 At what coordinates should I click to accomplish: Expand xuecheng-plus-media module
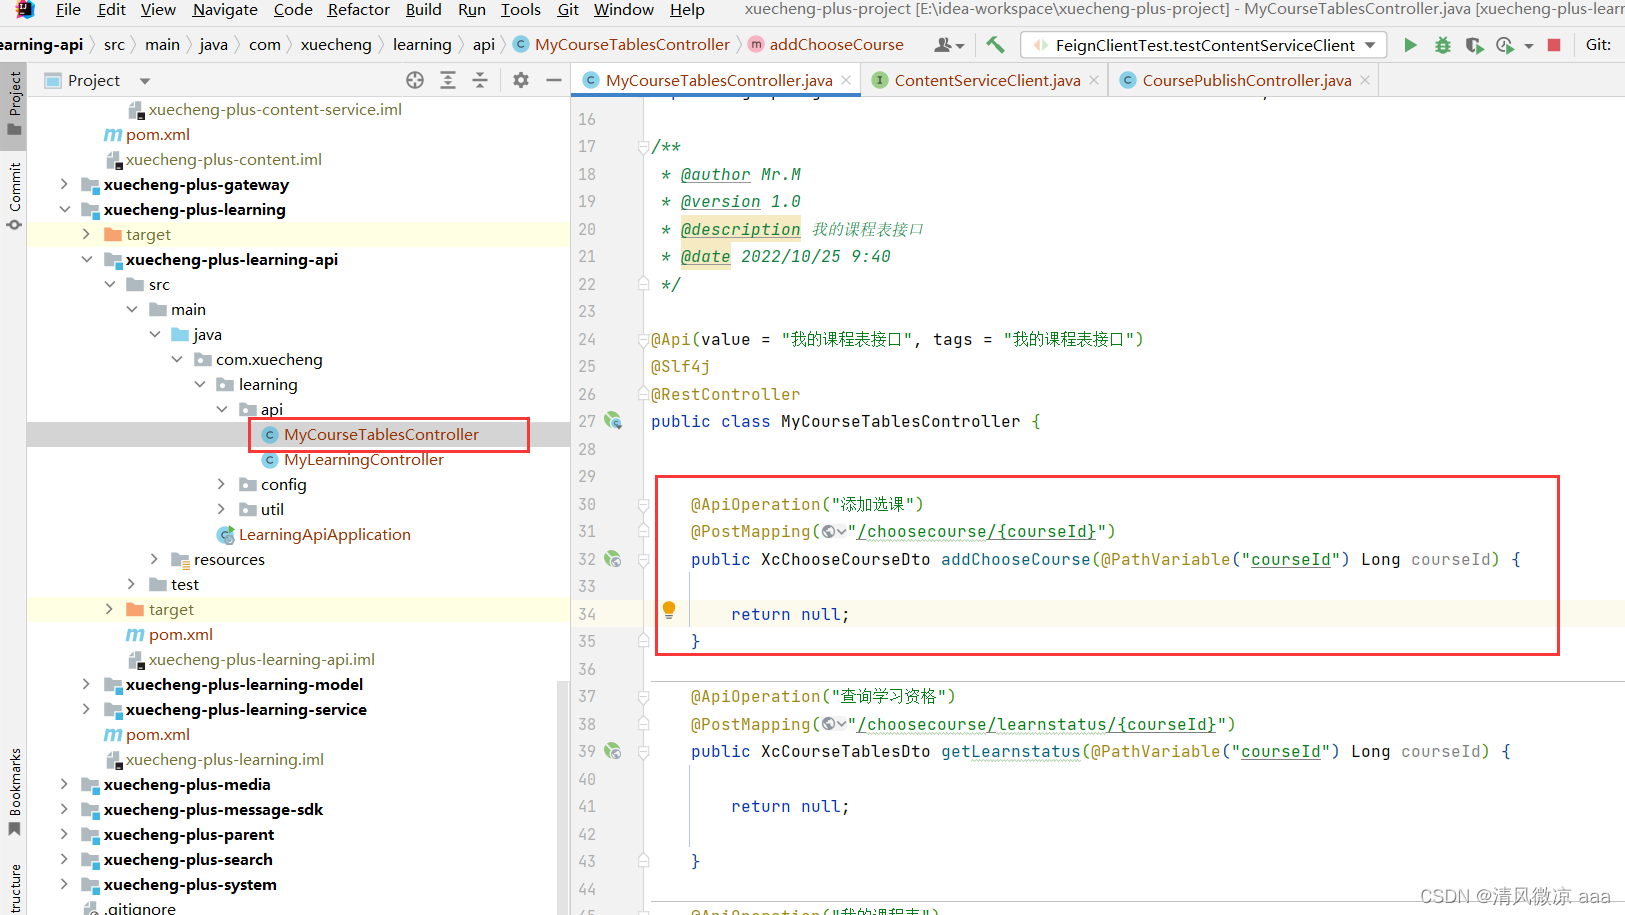tap(64, 784)
